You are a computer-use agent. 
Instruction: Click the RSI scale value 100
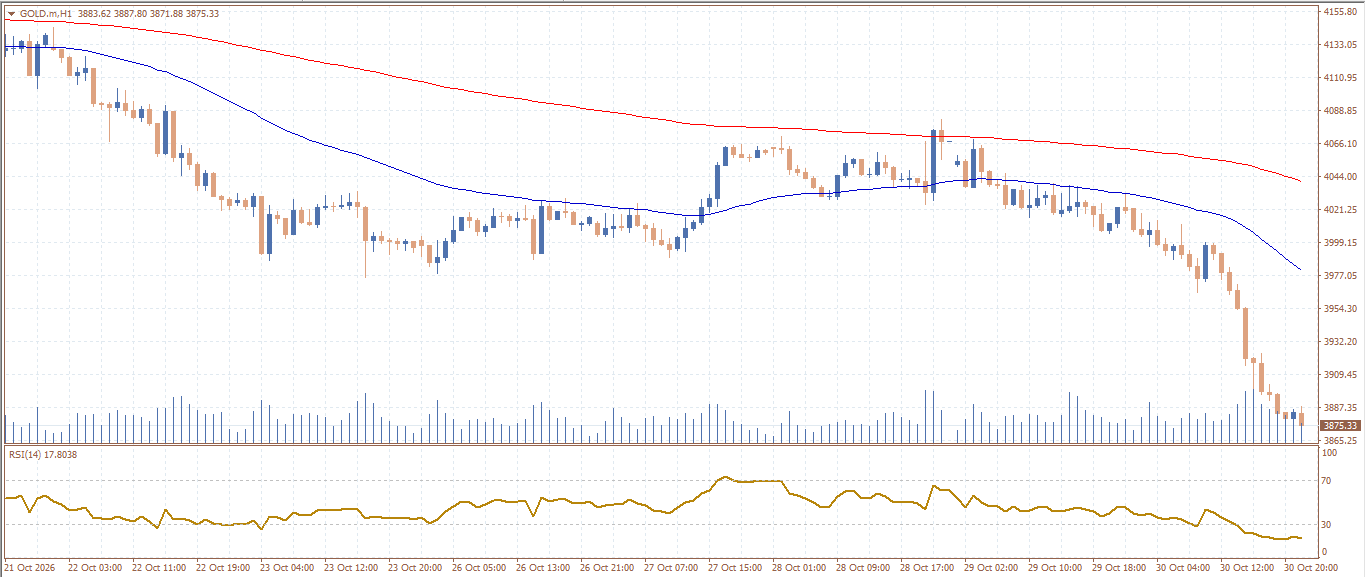1329,453
